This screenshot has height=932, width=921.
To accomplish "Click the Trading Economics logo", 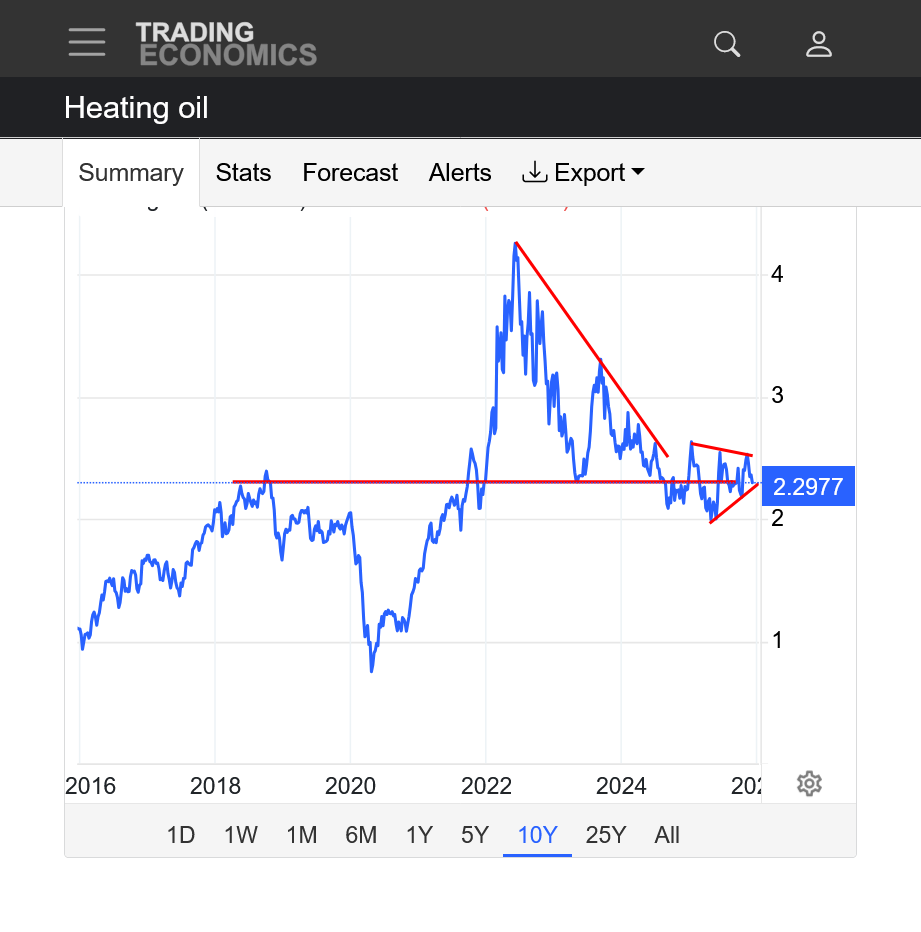I will pyautogui.click(x=226, y=44).
